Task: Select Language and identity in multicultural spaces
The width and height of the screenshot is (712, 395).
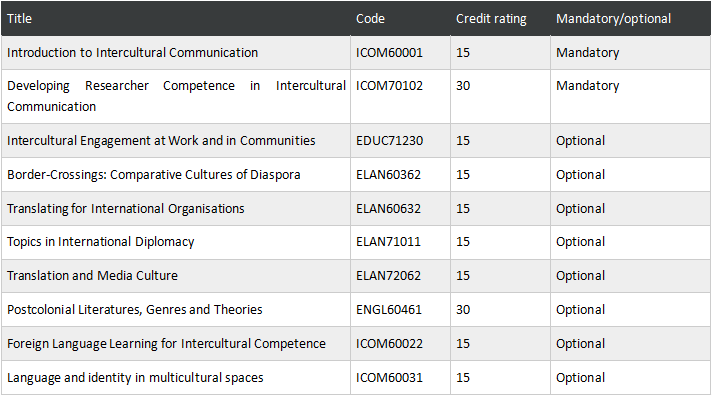Action: (x=135, y=378)
